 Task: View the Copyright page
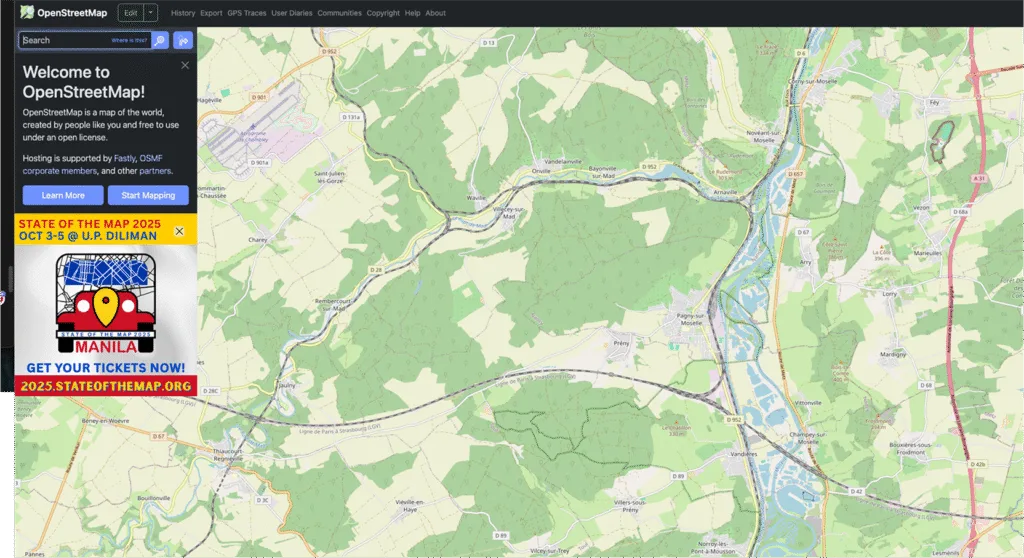click(x=383, y=13)
